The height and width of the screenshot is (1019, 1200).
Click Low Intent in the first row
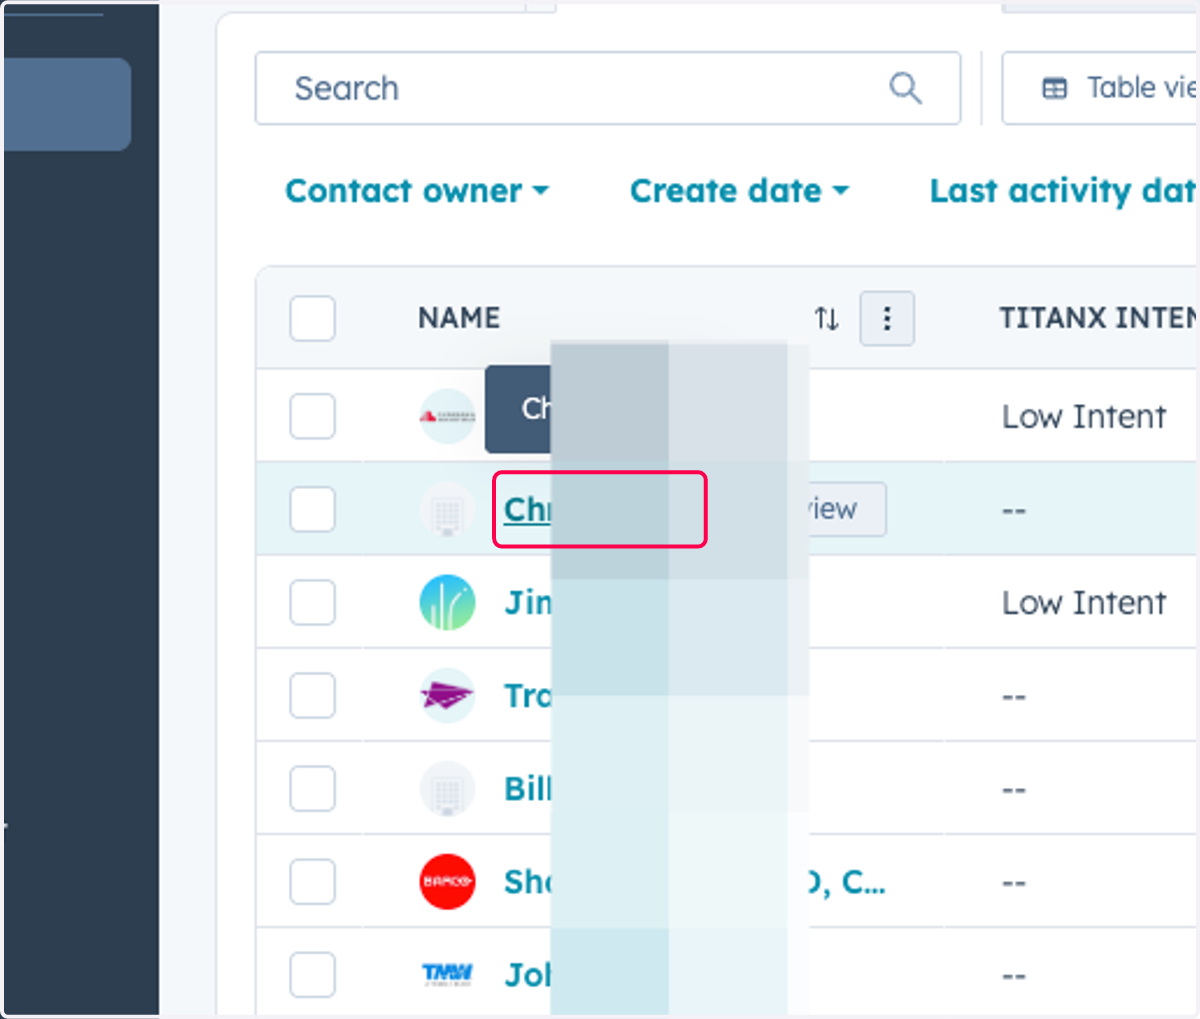(1084, 416)
